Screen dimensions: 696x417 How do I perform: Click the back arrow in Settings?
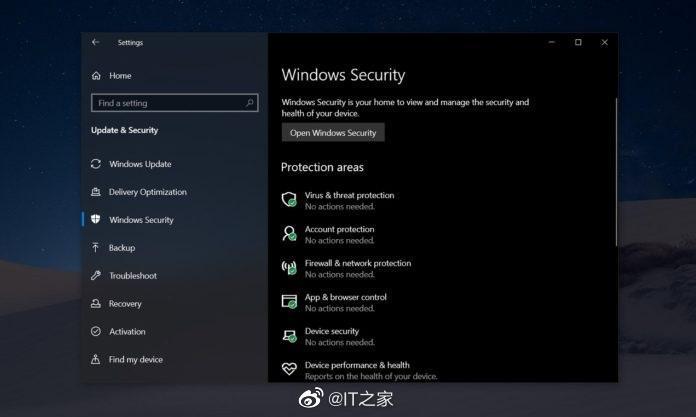(x=95, y=42)
